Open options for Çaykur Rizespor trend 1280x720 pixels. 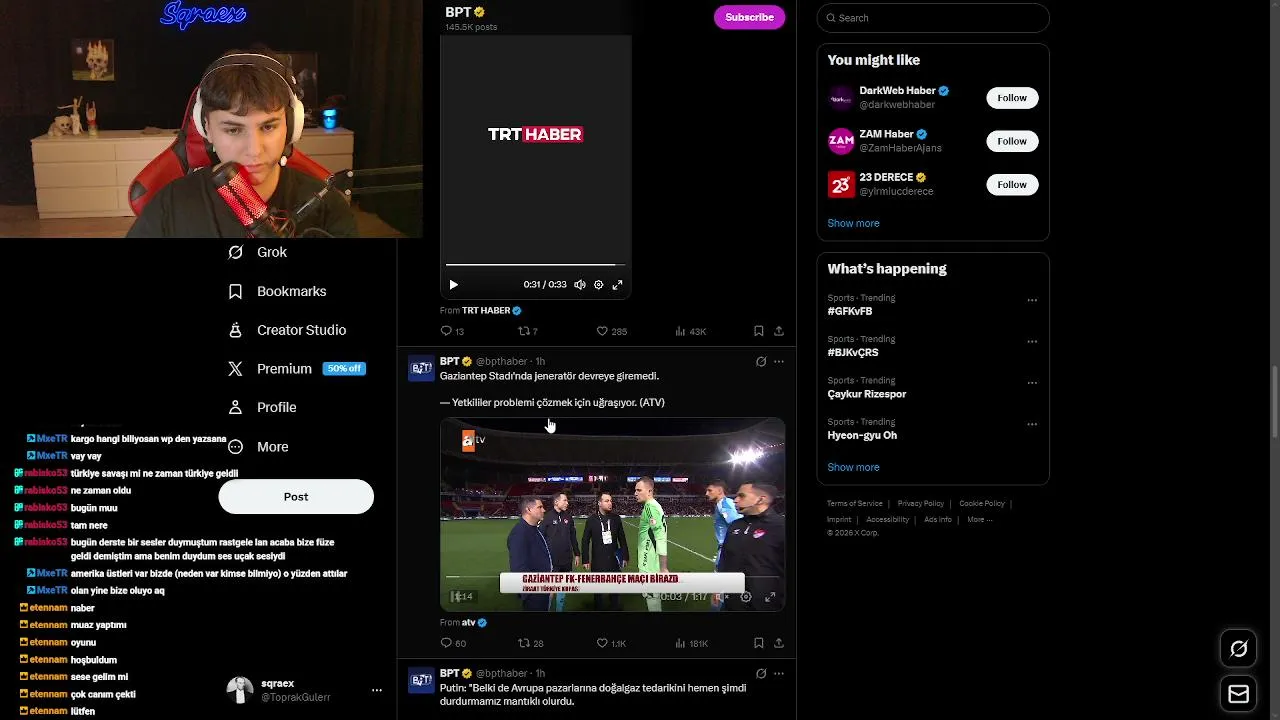tap(1032, 382)
